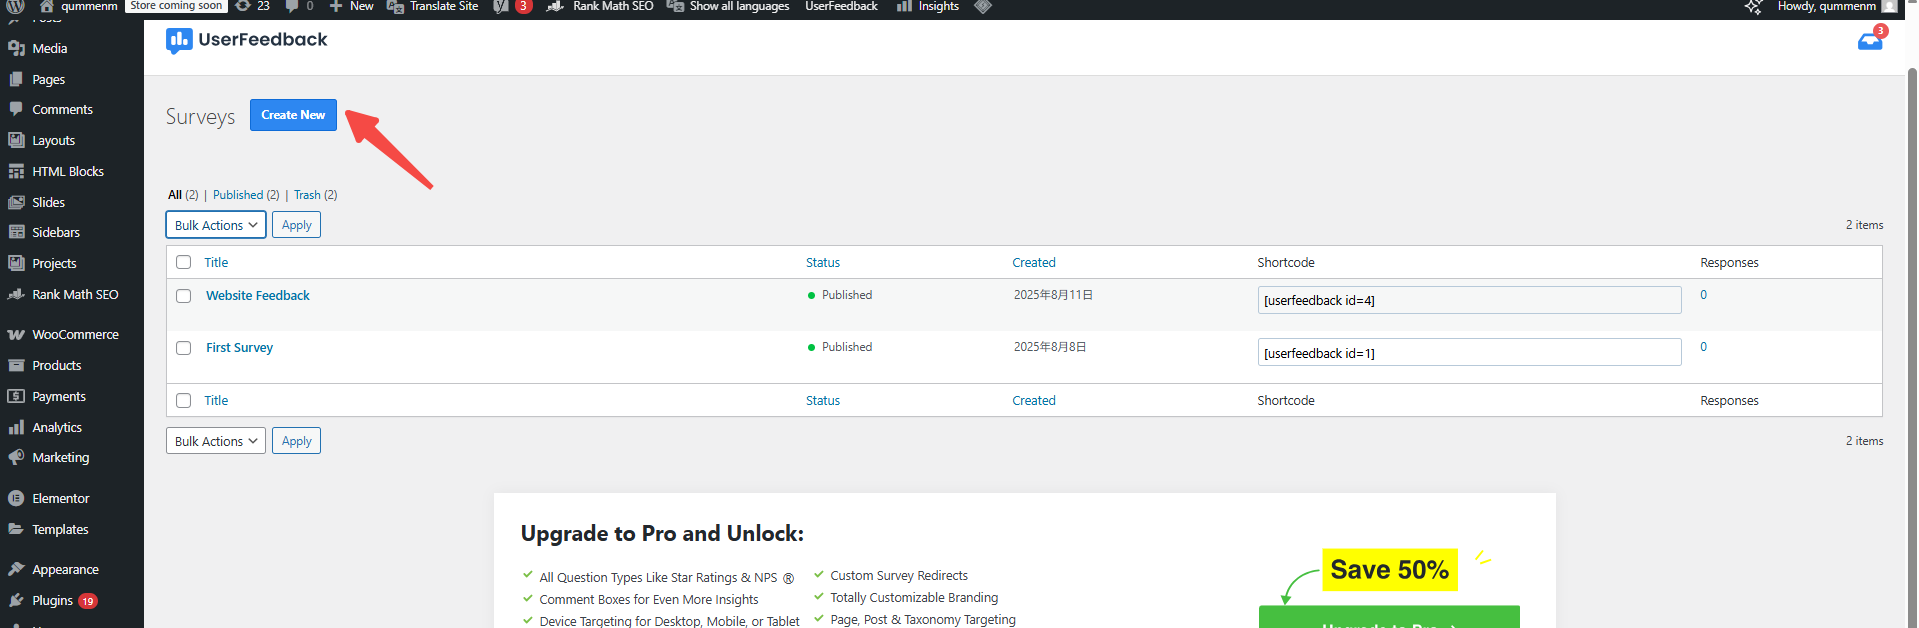Click the page vertical scrollbar
Viewport: 1919px width, 628px height.
[x=1911, y=300]
